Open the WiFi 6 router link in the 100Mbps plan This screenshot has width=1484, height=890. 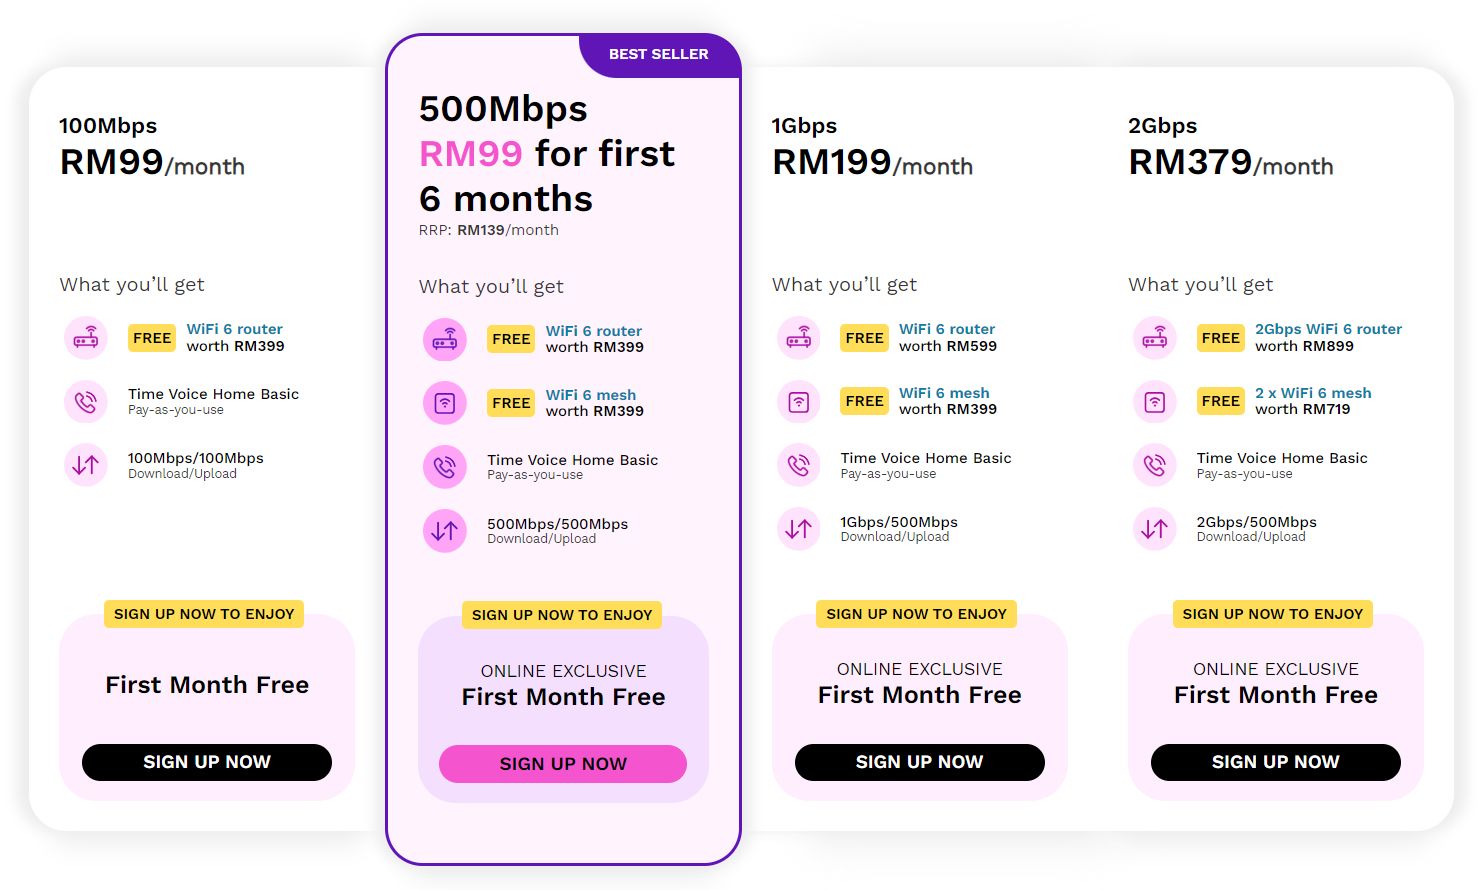click(234, 328)
